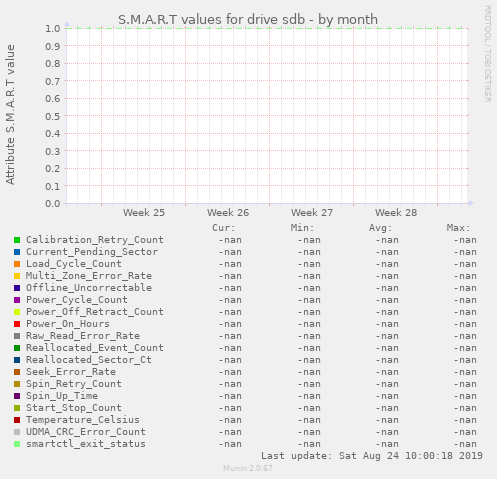Click the Munin 2.0.67 version text
The image size is (497, 479).
click(248, 468)
